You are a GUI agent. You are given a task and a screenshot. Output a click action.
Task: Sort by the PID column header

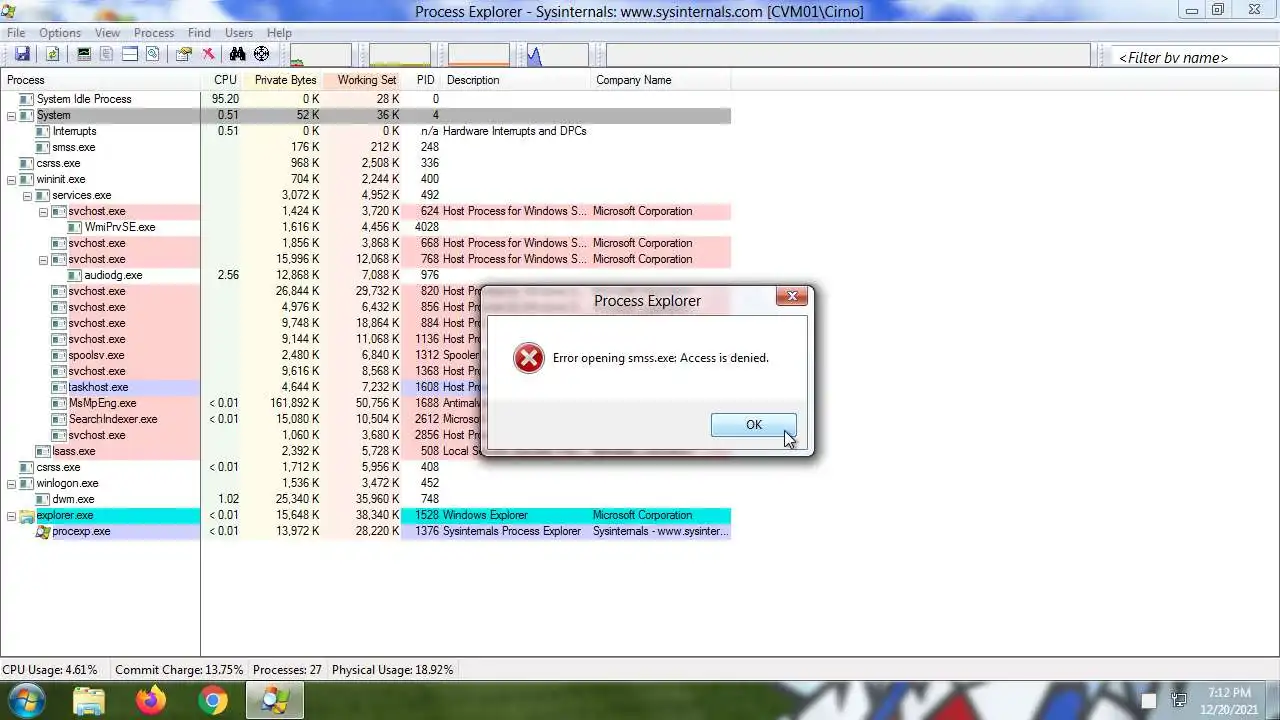pos(423,80)
